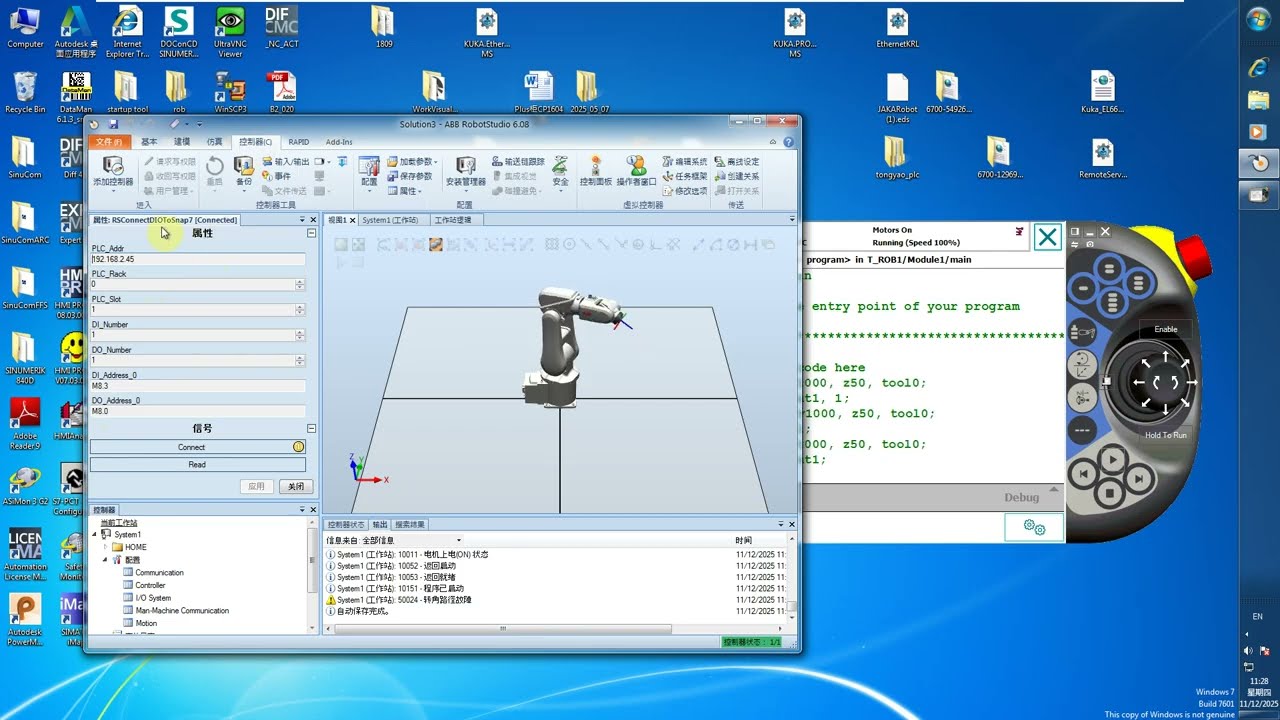This screenshot has width=1280, height=720.
Task: Switch to the RAPID ribbon tab
Action: tap(299, 142)
